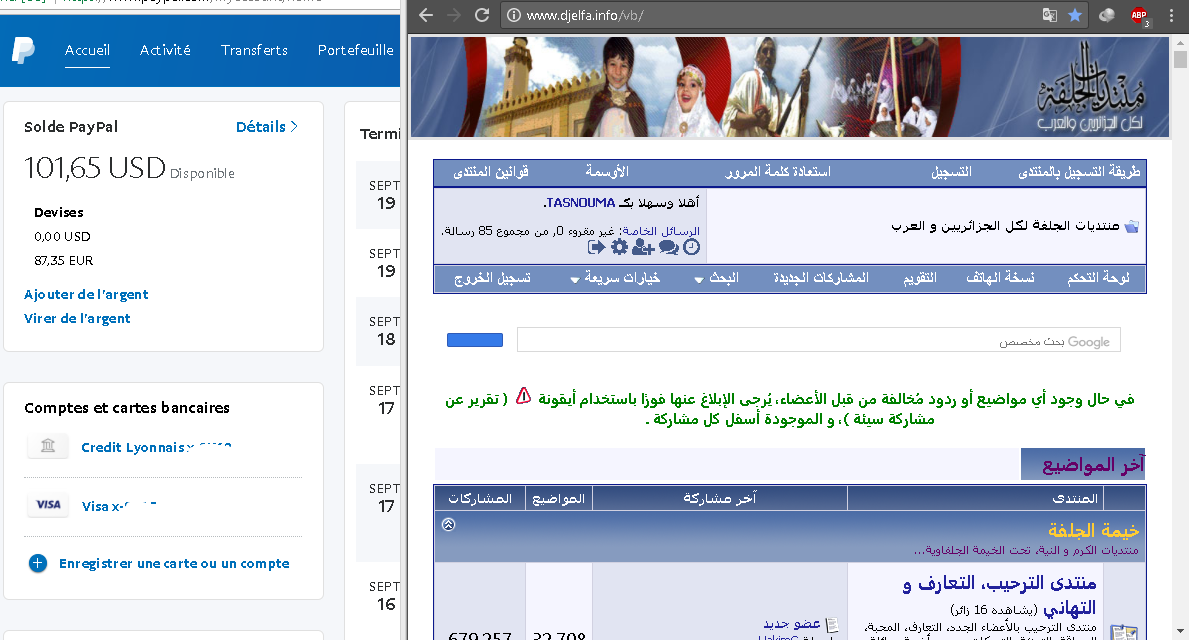Open the Détails link for PayPal balance
This screenshot has height=640, width=1189.
266,127
